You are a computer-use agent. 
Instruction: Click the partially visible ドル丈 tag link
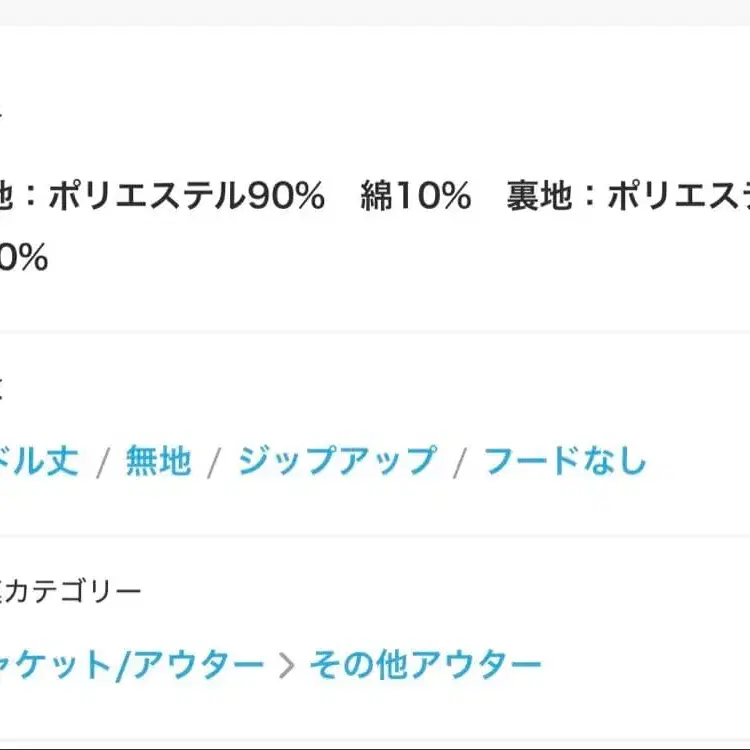click(x=38, y=461)
